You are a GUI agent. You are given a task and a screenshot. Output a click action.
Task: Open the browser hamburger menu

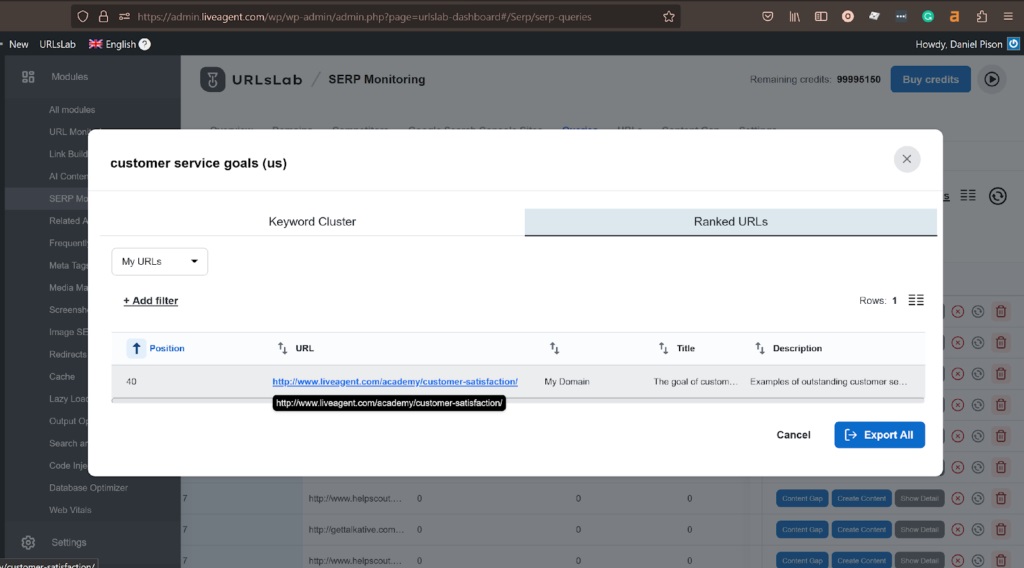click(1008, 17)
